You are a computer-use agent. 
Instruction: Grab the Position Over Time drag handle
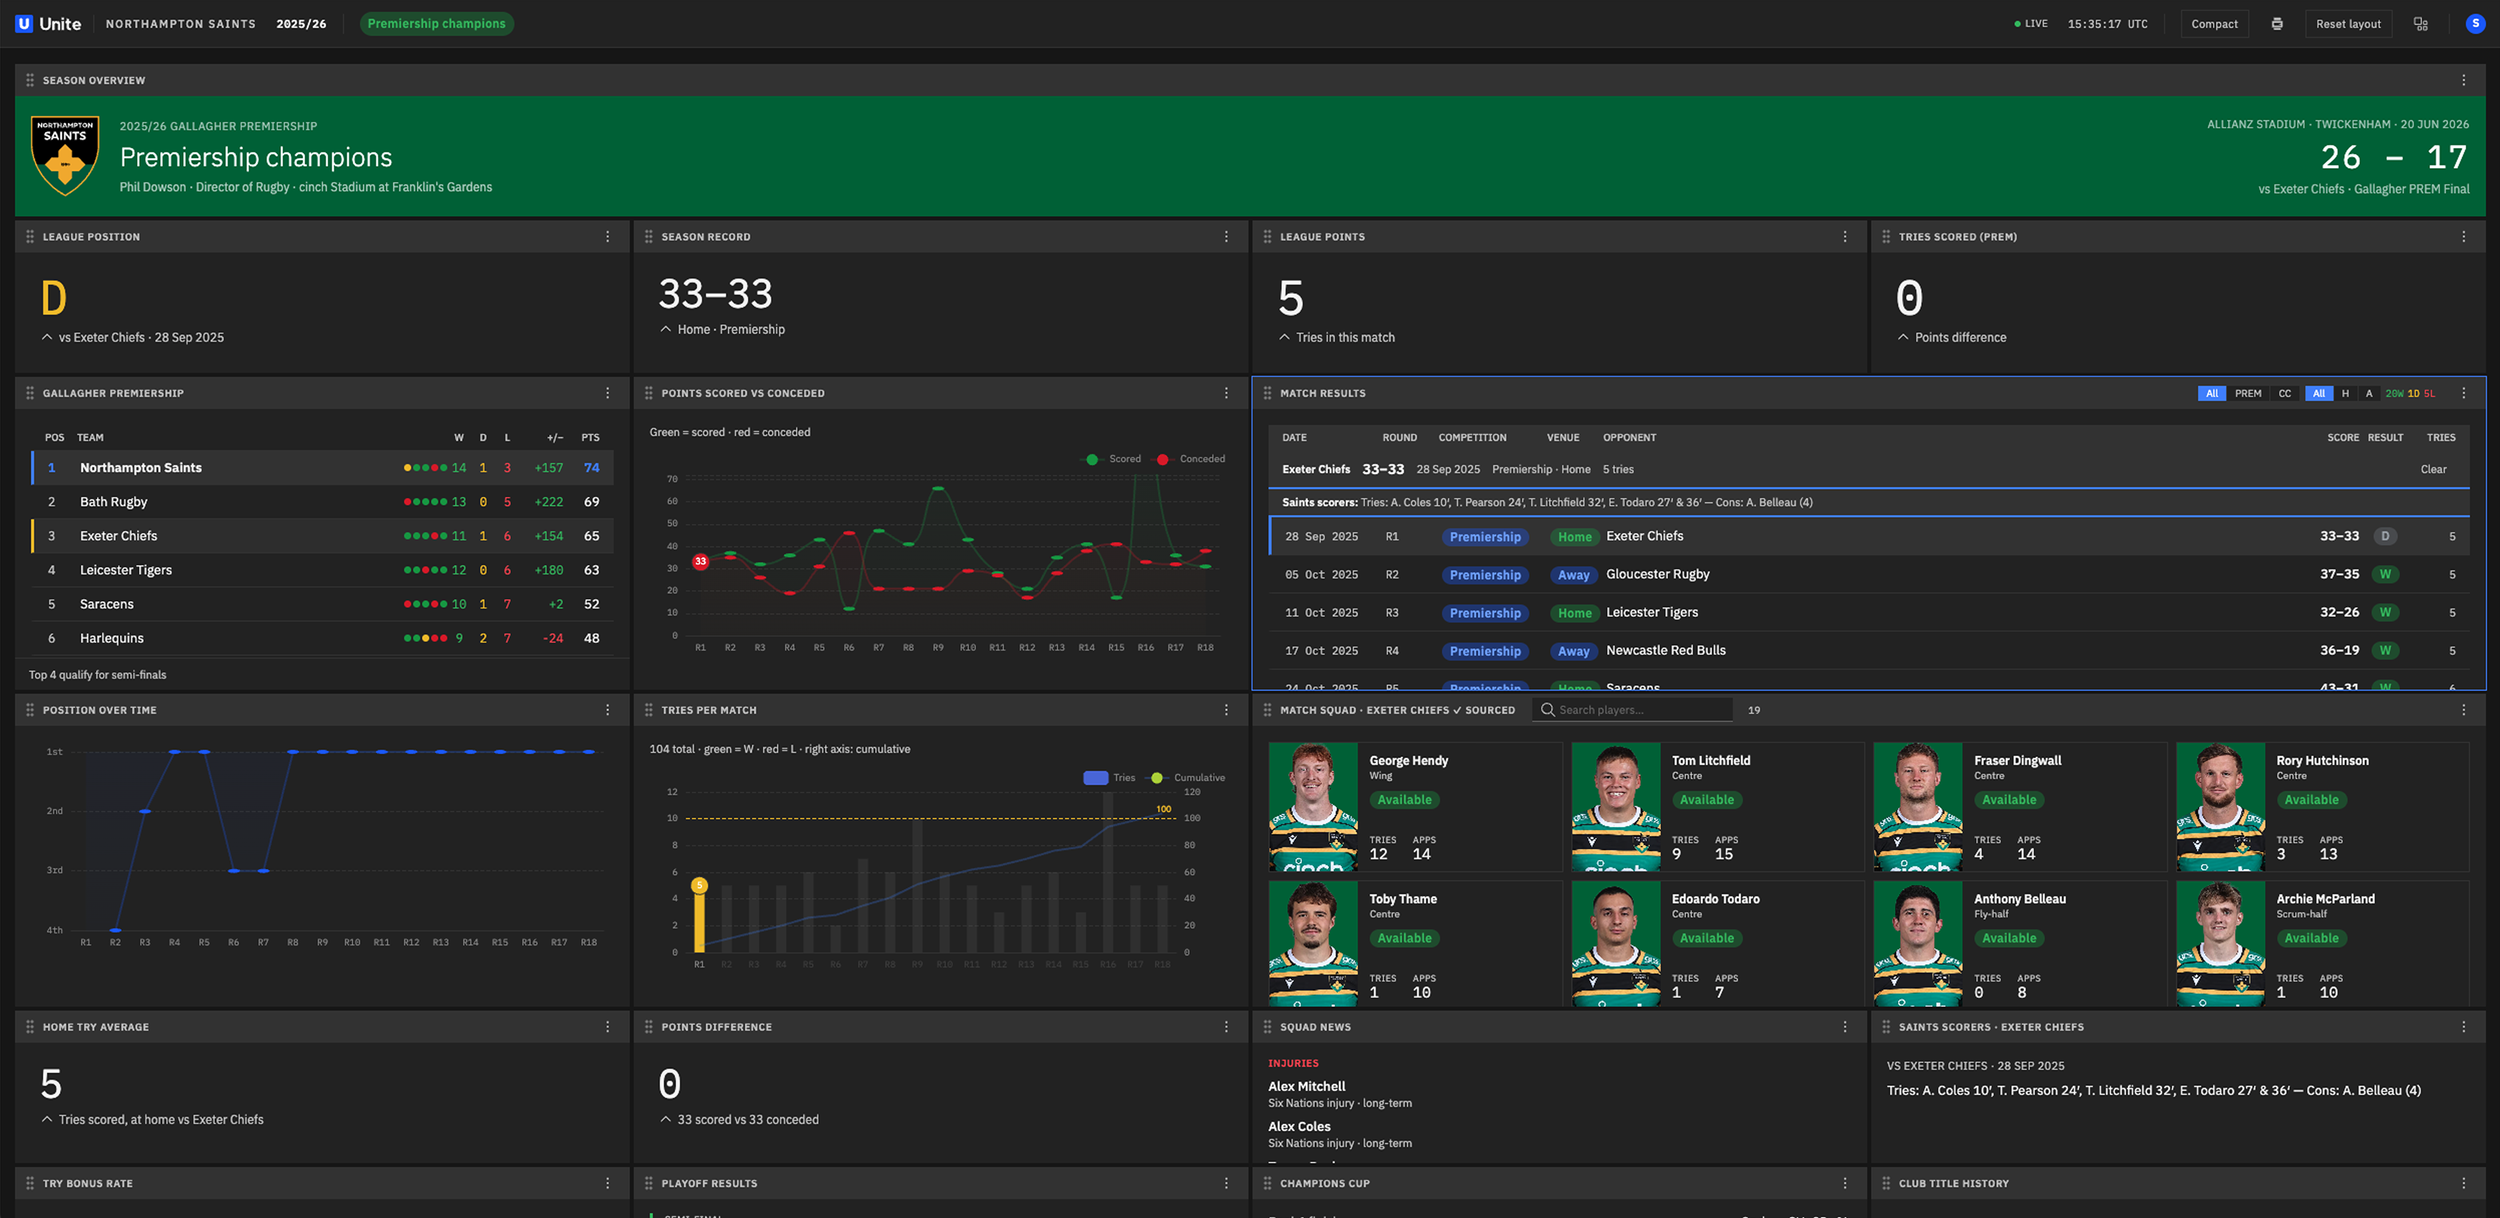30,710
